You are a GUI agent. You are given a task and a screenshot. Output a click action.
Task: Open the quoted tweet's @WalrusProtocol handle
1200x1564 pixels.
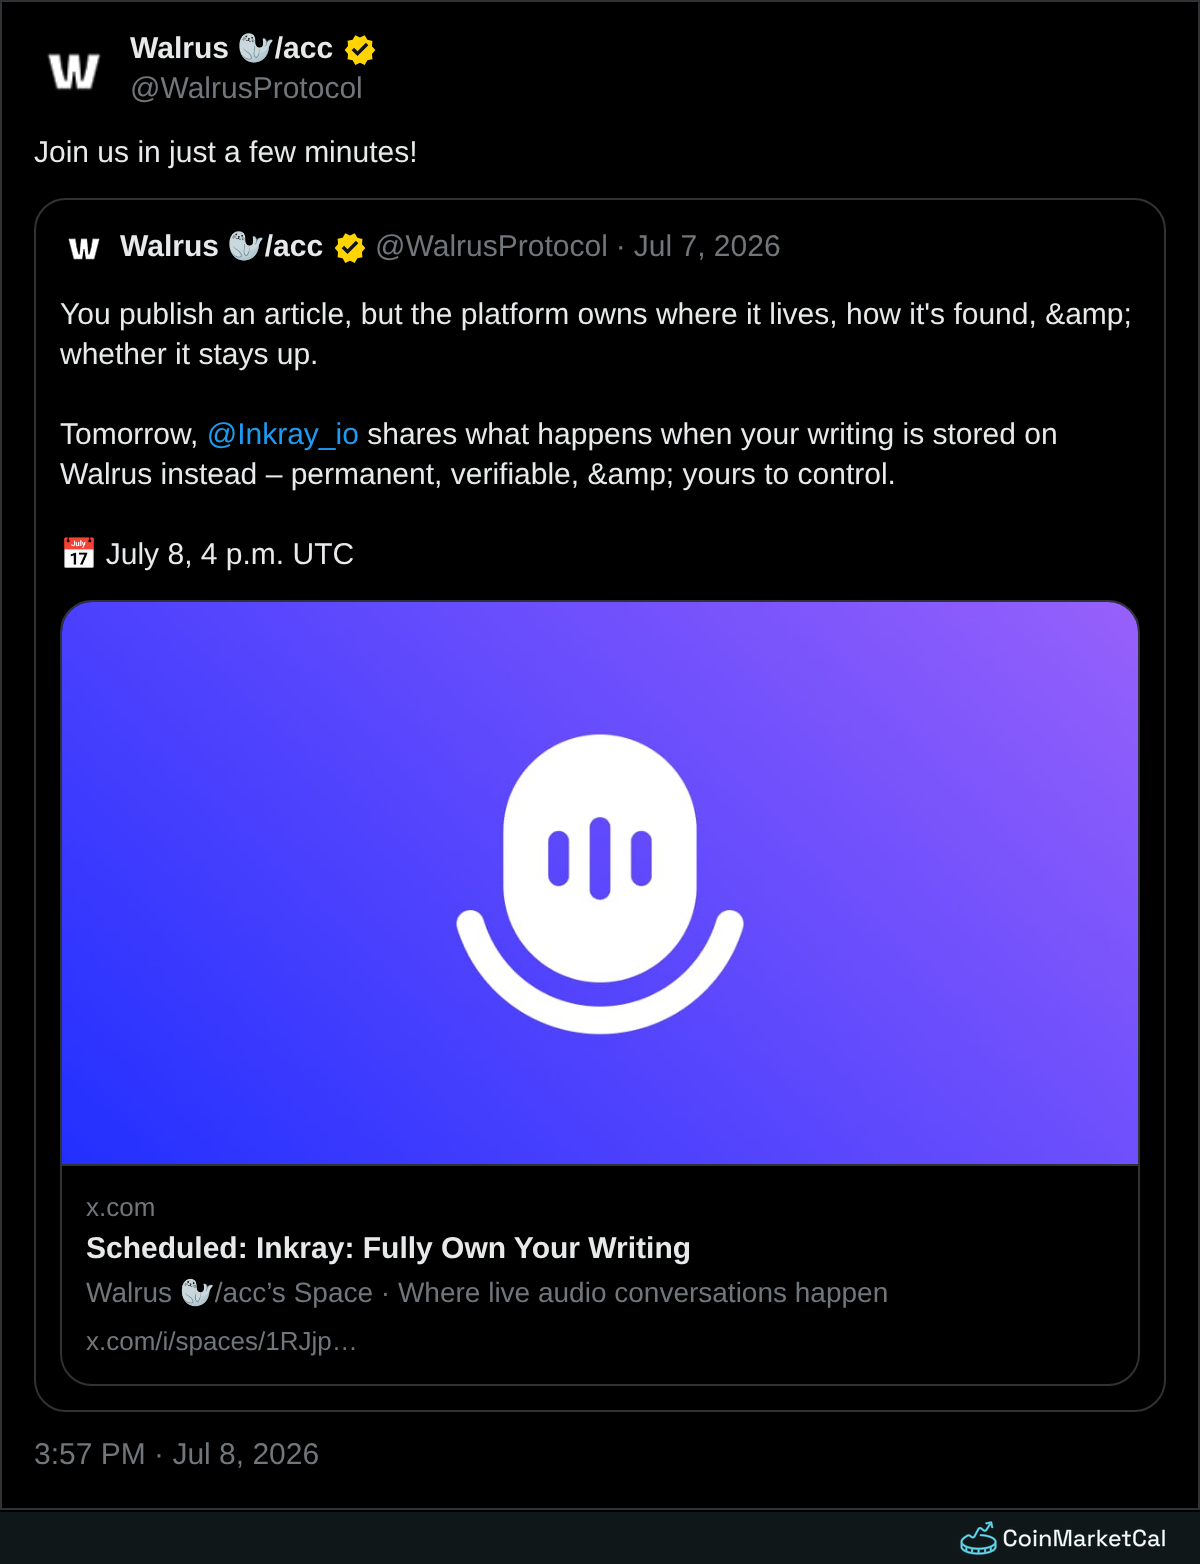tap(492, 246)
